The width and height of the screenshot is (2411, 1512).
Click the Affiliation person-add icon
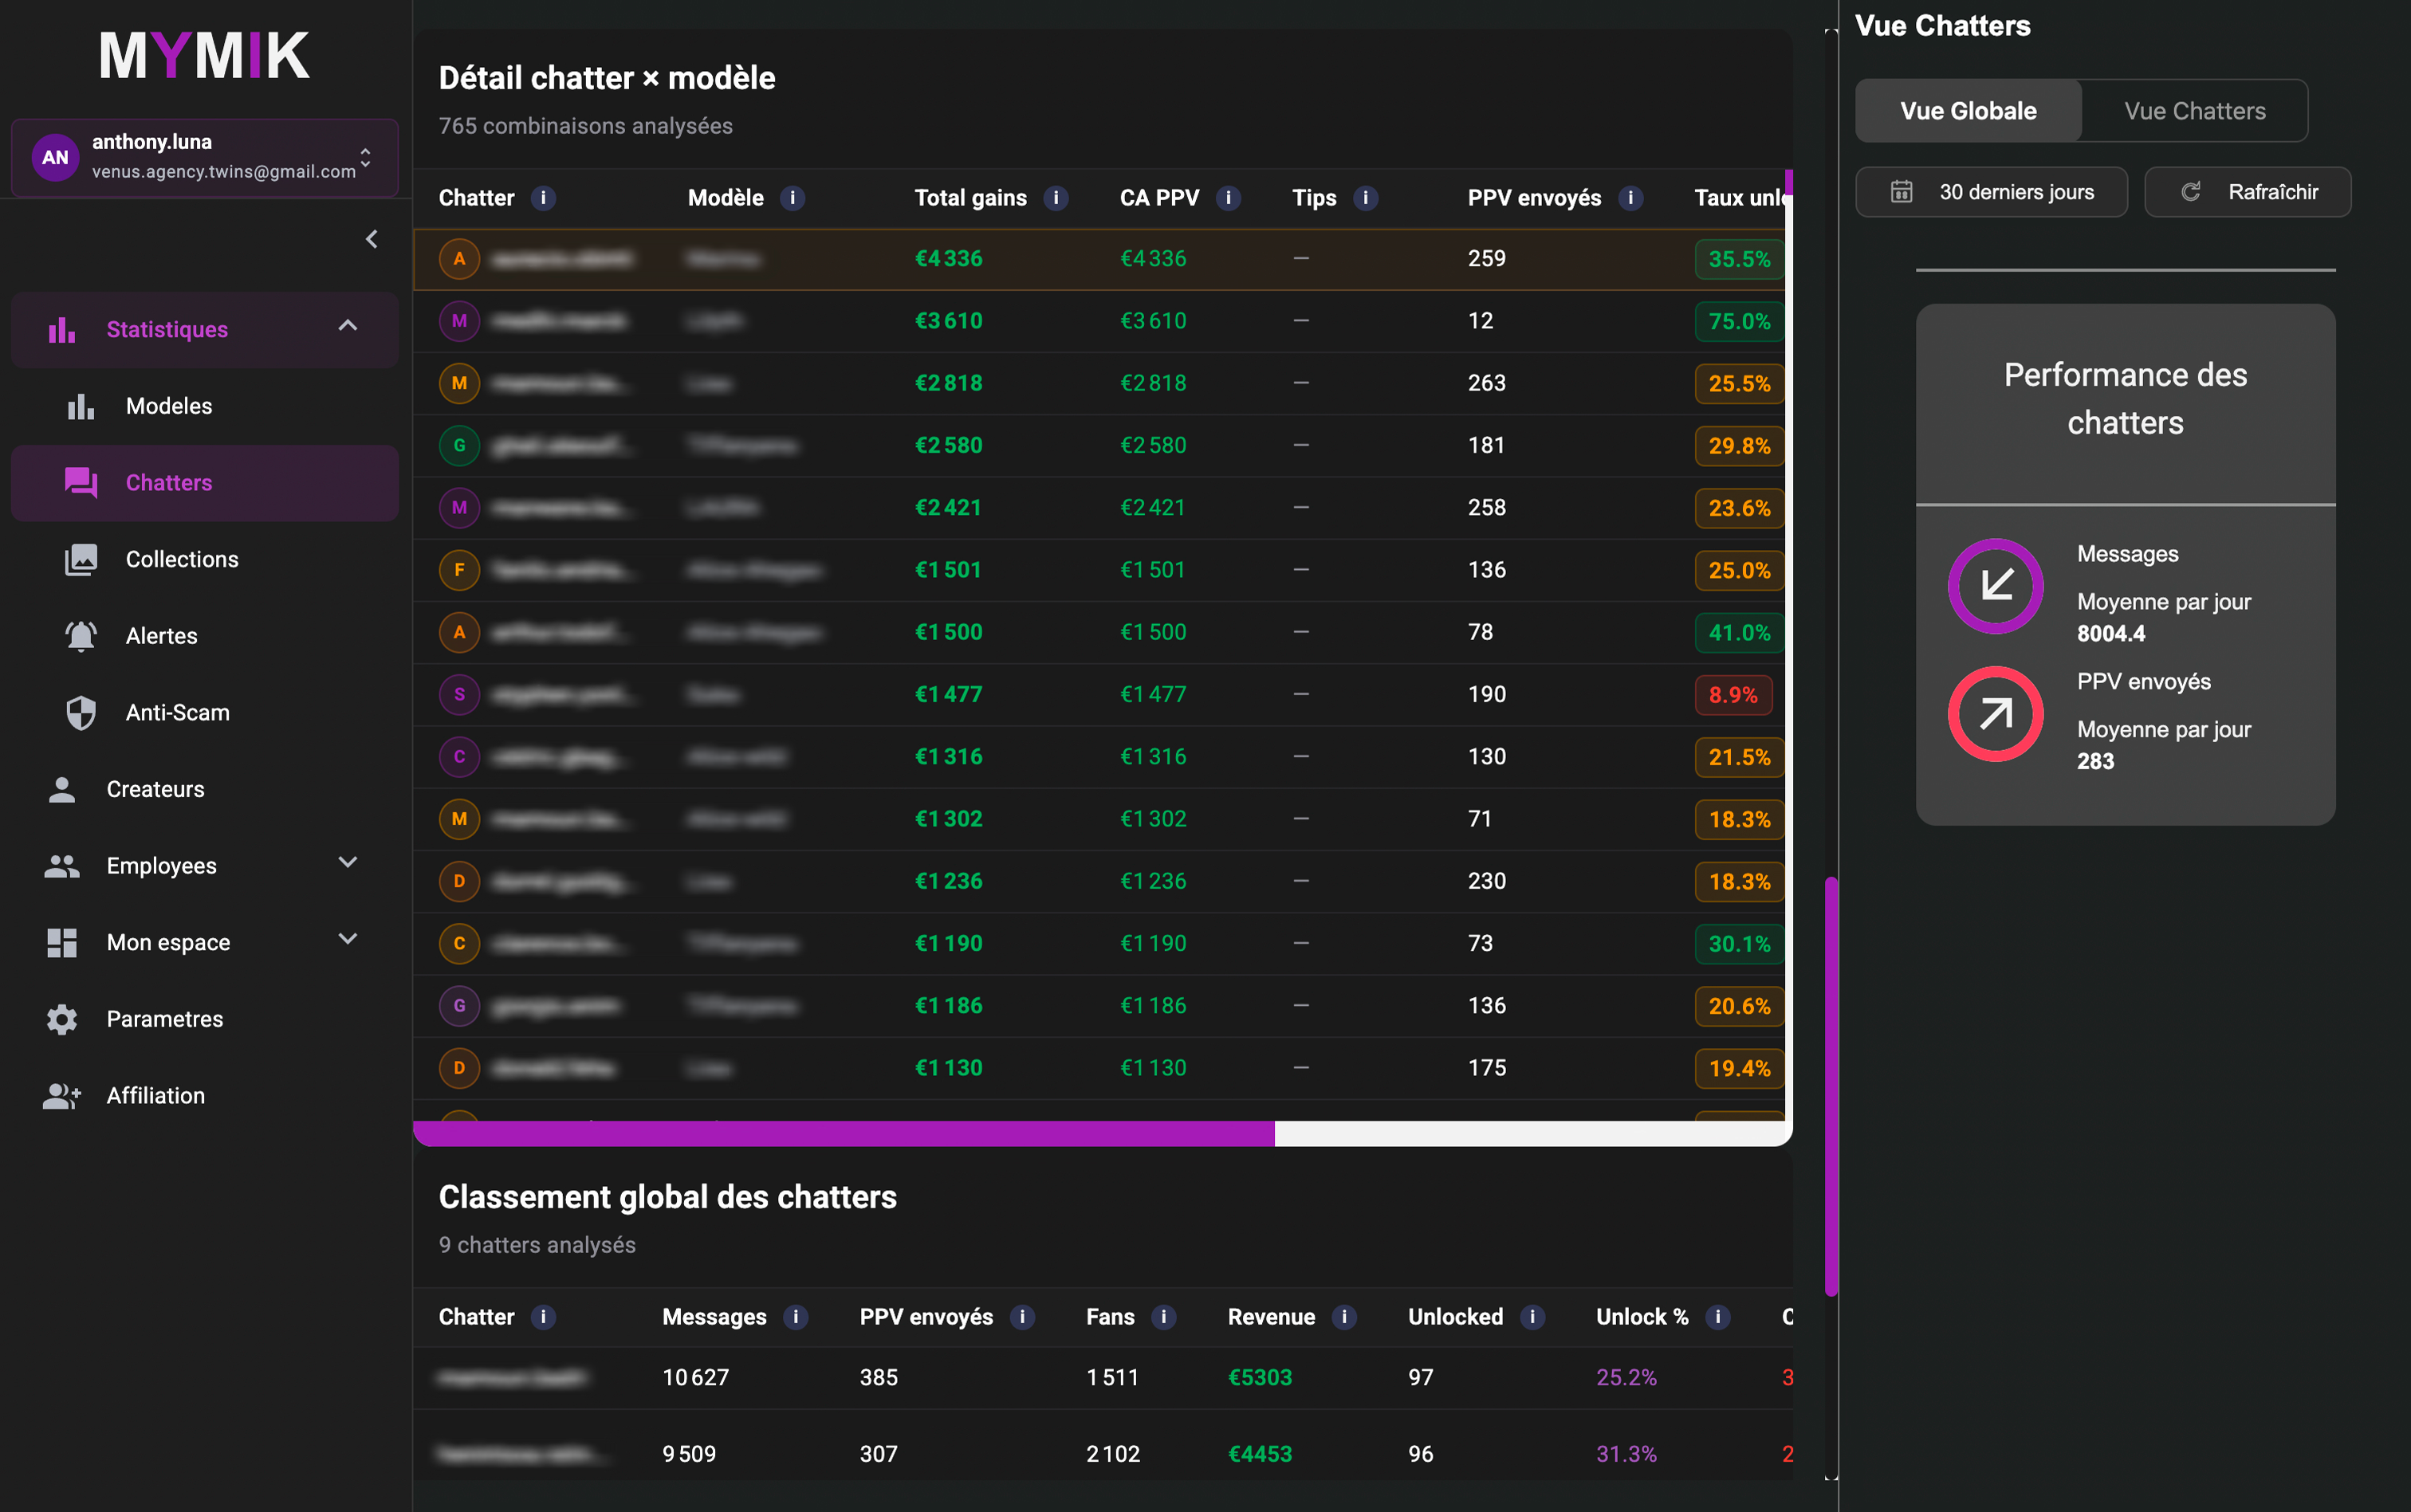[62, 1096]
